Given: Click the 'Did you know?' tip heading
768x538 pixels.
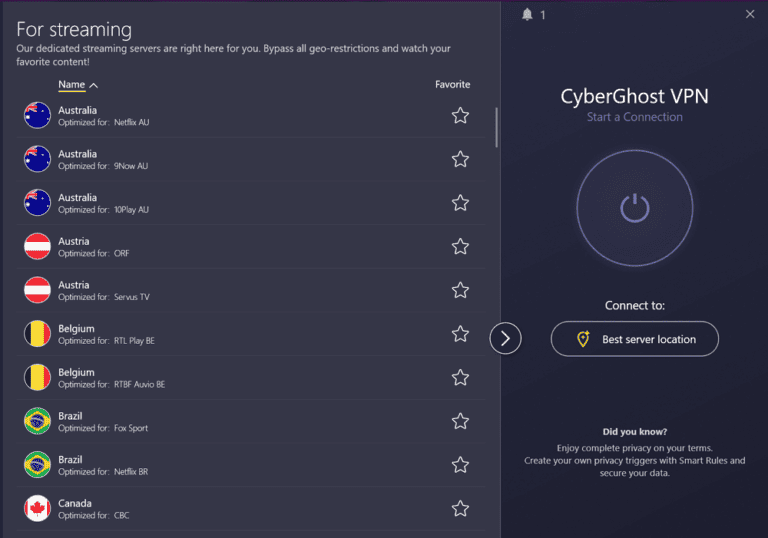Looking at the screenshot, I should point(635,432).
